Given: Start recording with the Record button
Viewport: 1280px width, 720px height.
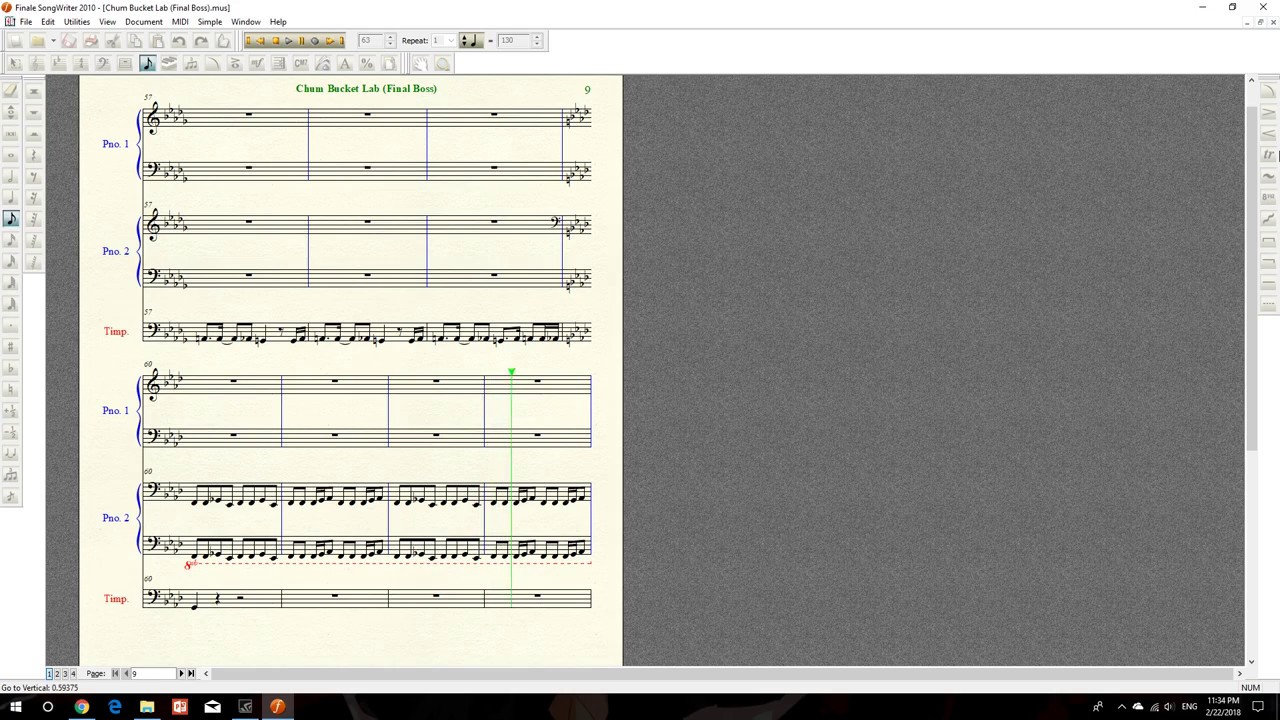Looking at the screenshot, I should click(x=314, y=41).
